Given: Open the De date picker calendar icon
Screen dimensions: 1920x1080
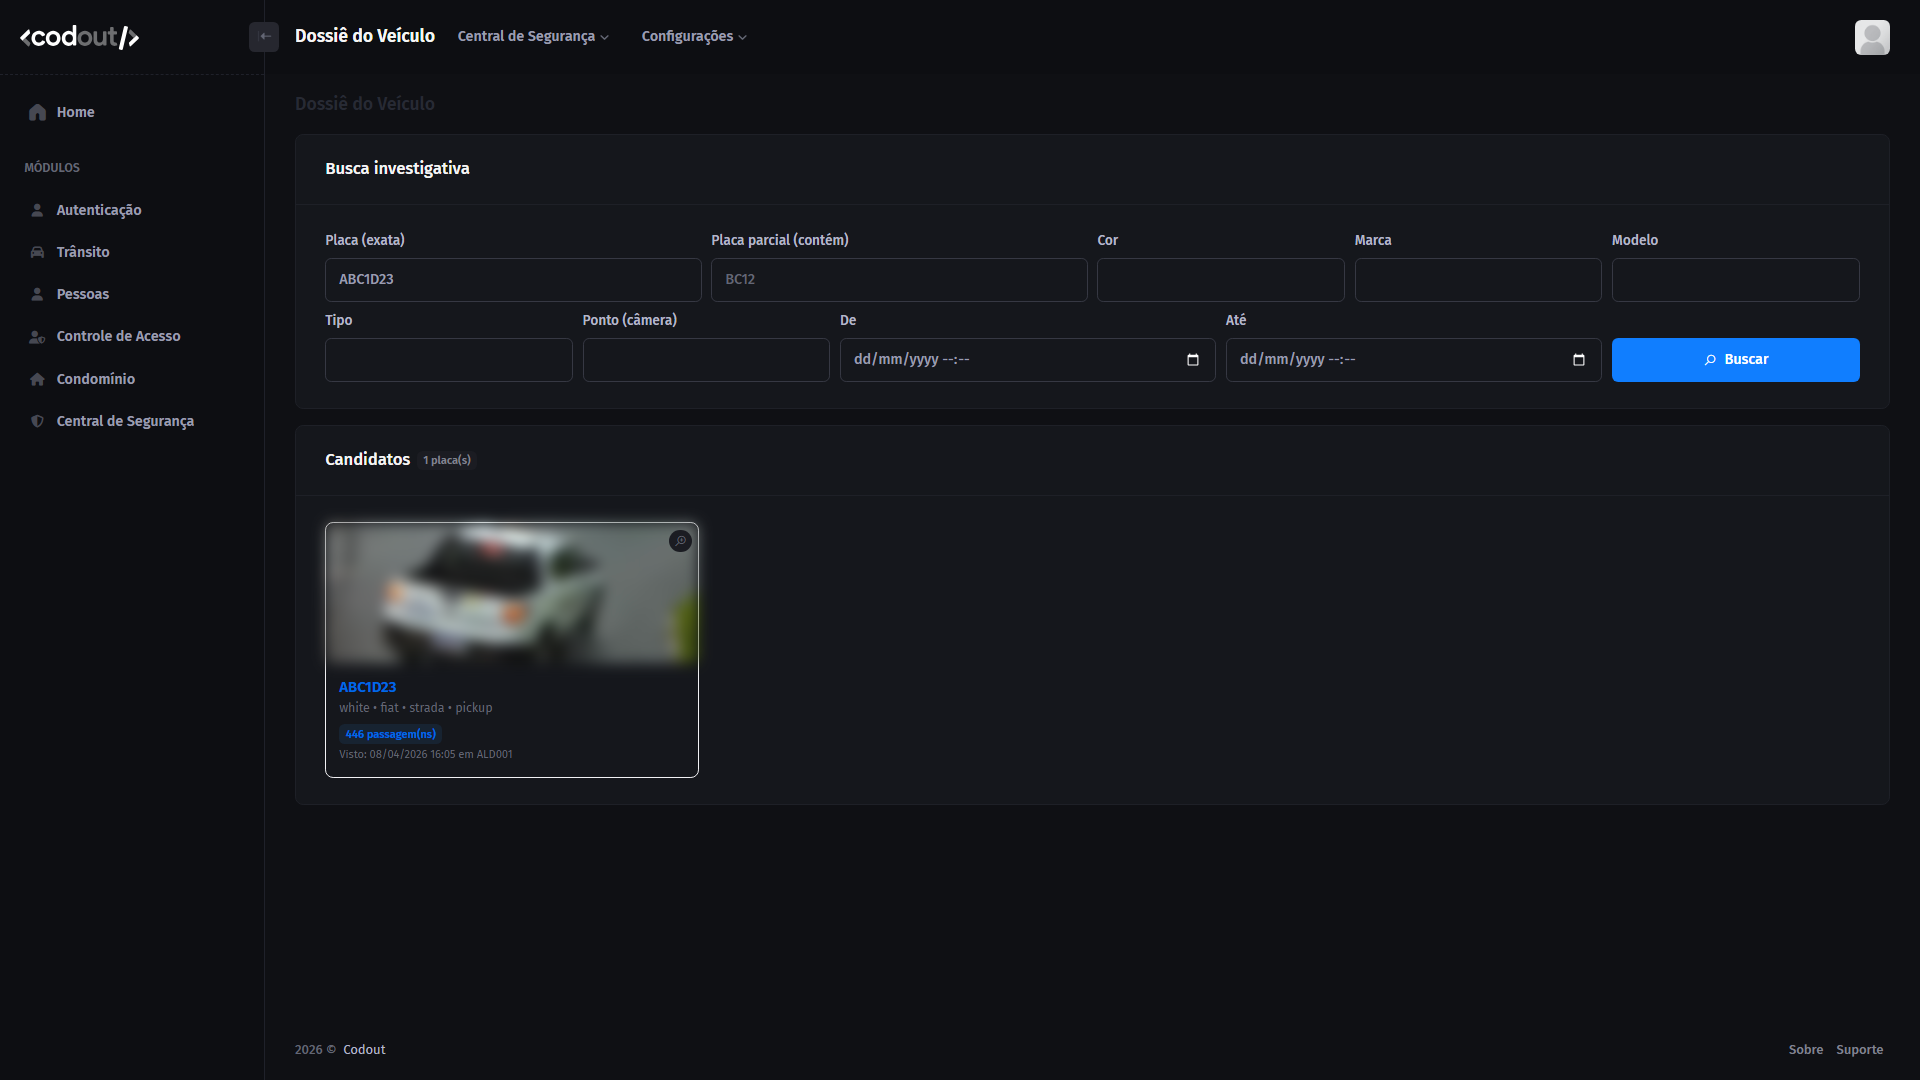Looking at the screenshot, I should click(x=1192, y=360).
